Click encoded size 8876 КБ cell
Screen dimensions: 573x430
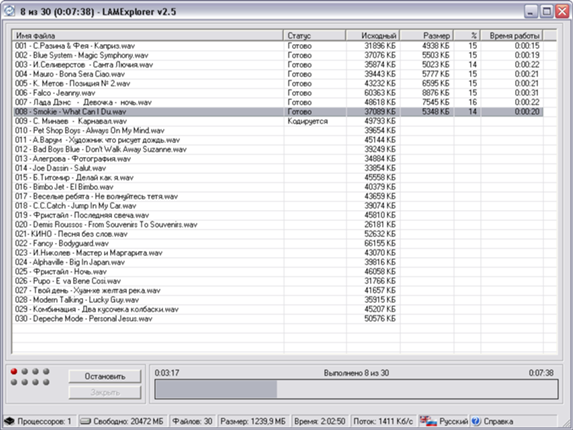(x=436, y=93)
